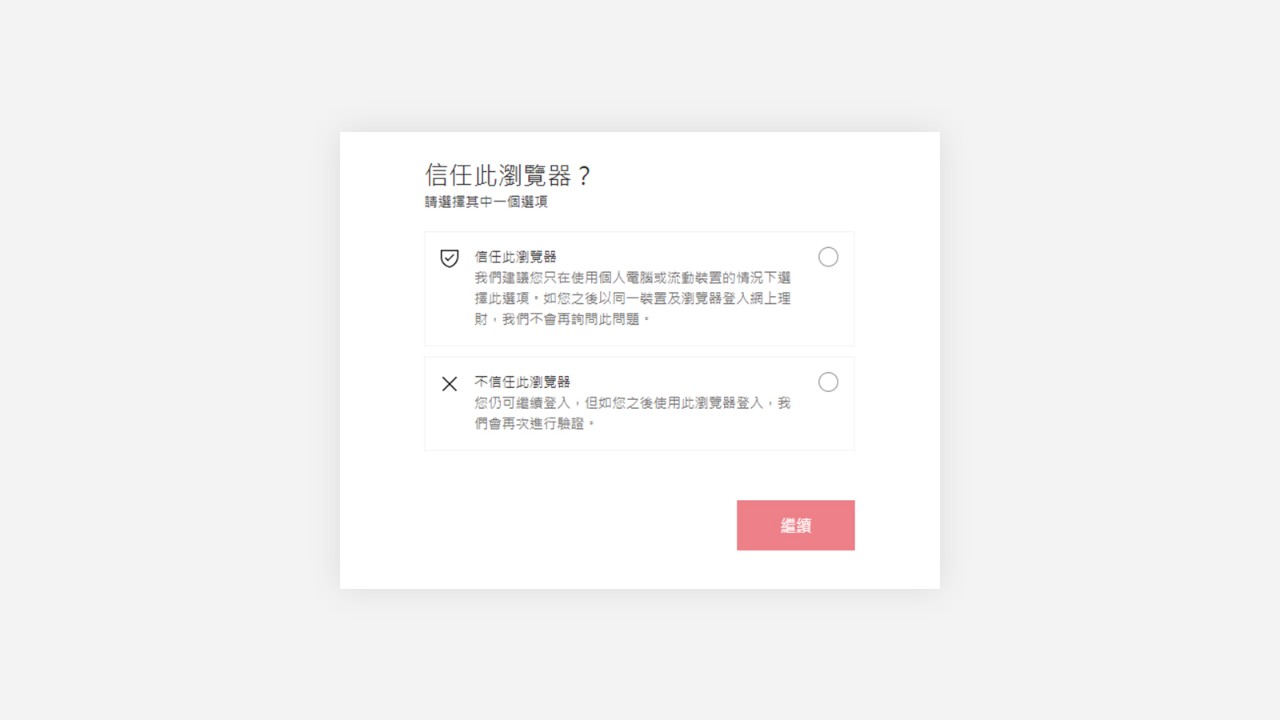Image resolution: width=1280 pixels, height=720 pixels.
Task: Choose the 不信任此瀏覽器 radio button
Action: 828,382
